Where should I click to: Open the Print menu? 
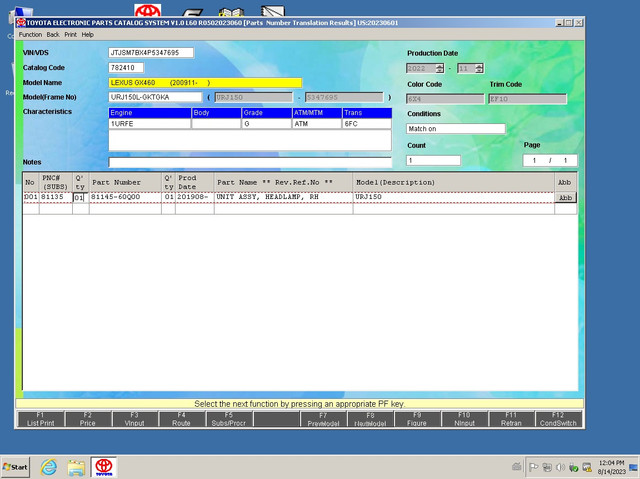point(70,35)
